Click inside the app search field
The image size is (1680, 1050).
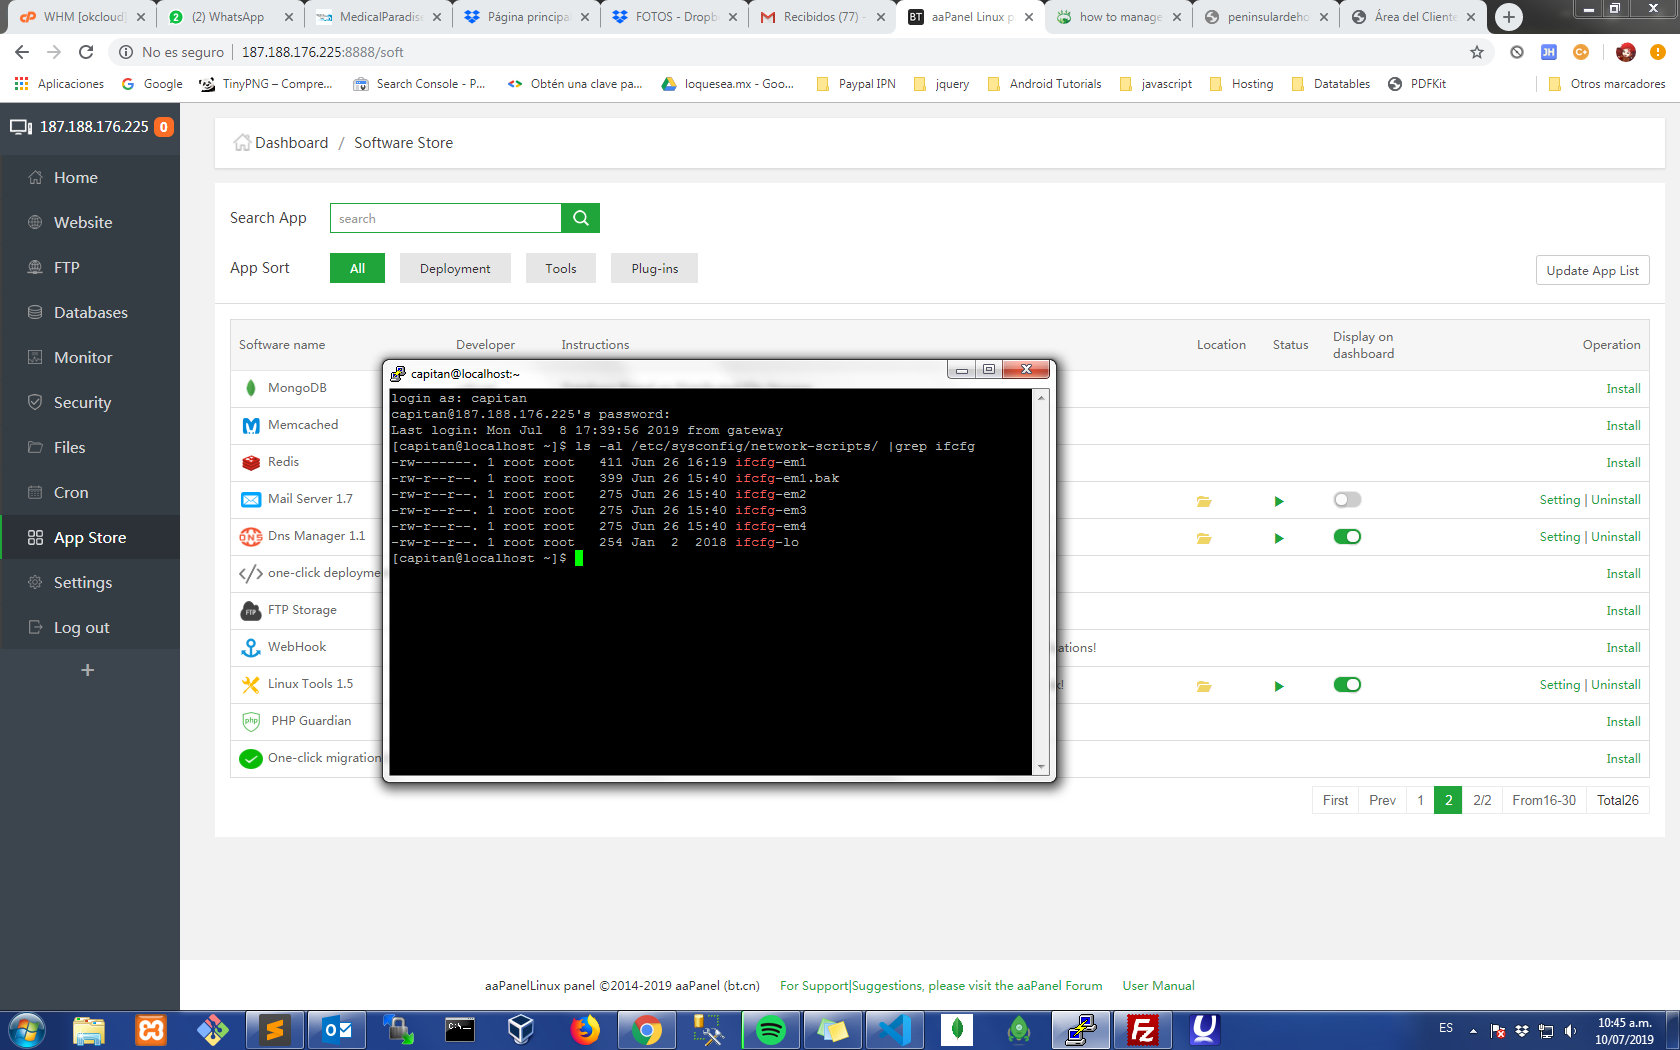click(x=445, y=218)
